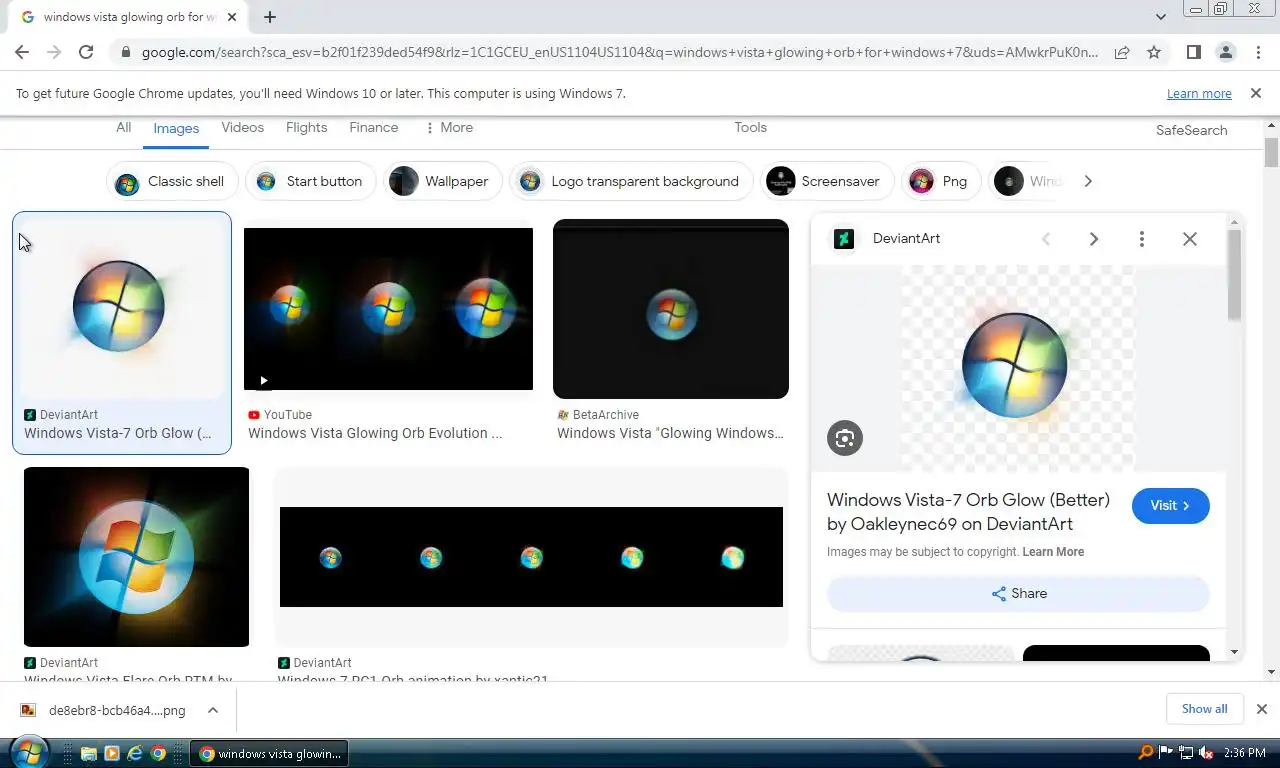1280x768 pixels.
Task: Open the search Tools options
Action: coord(750,128)
